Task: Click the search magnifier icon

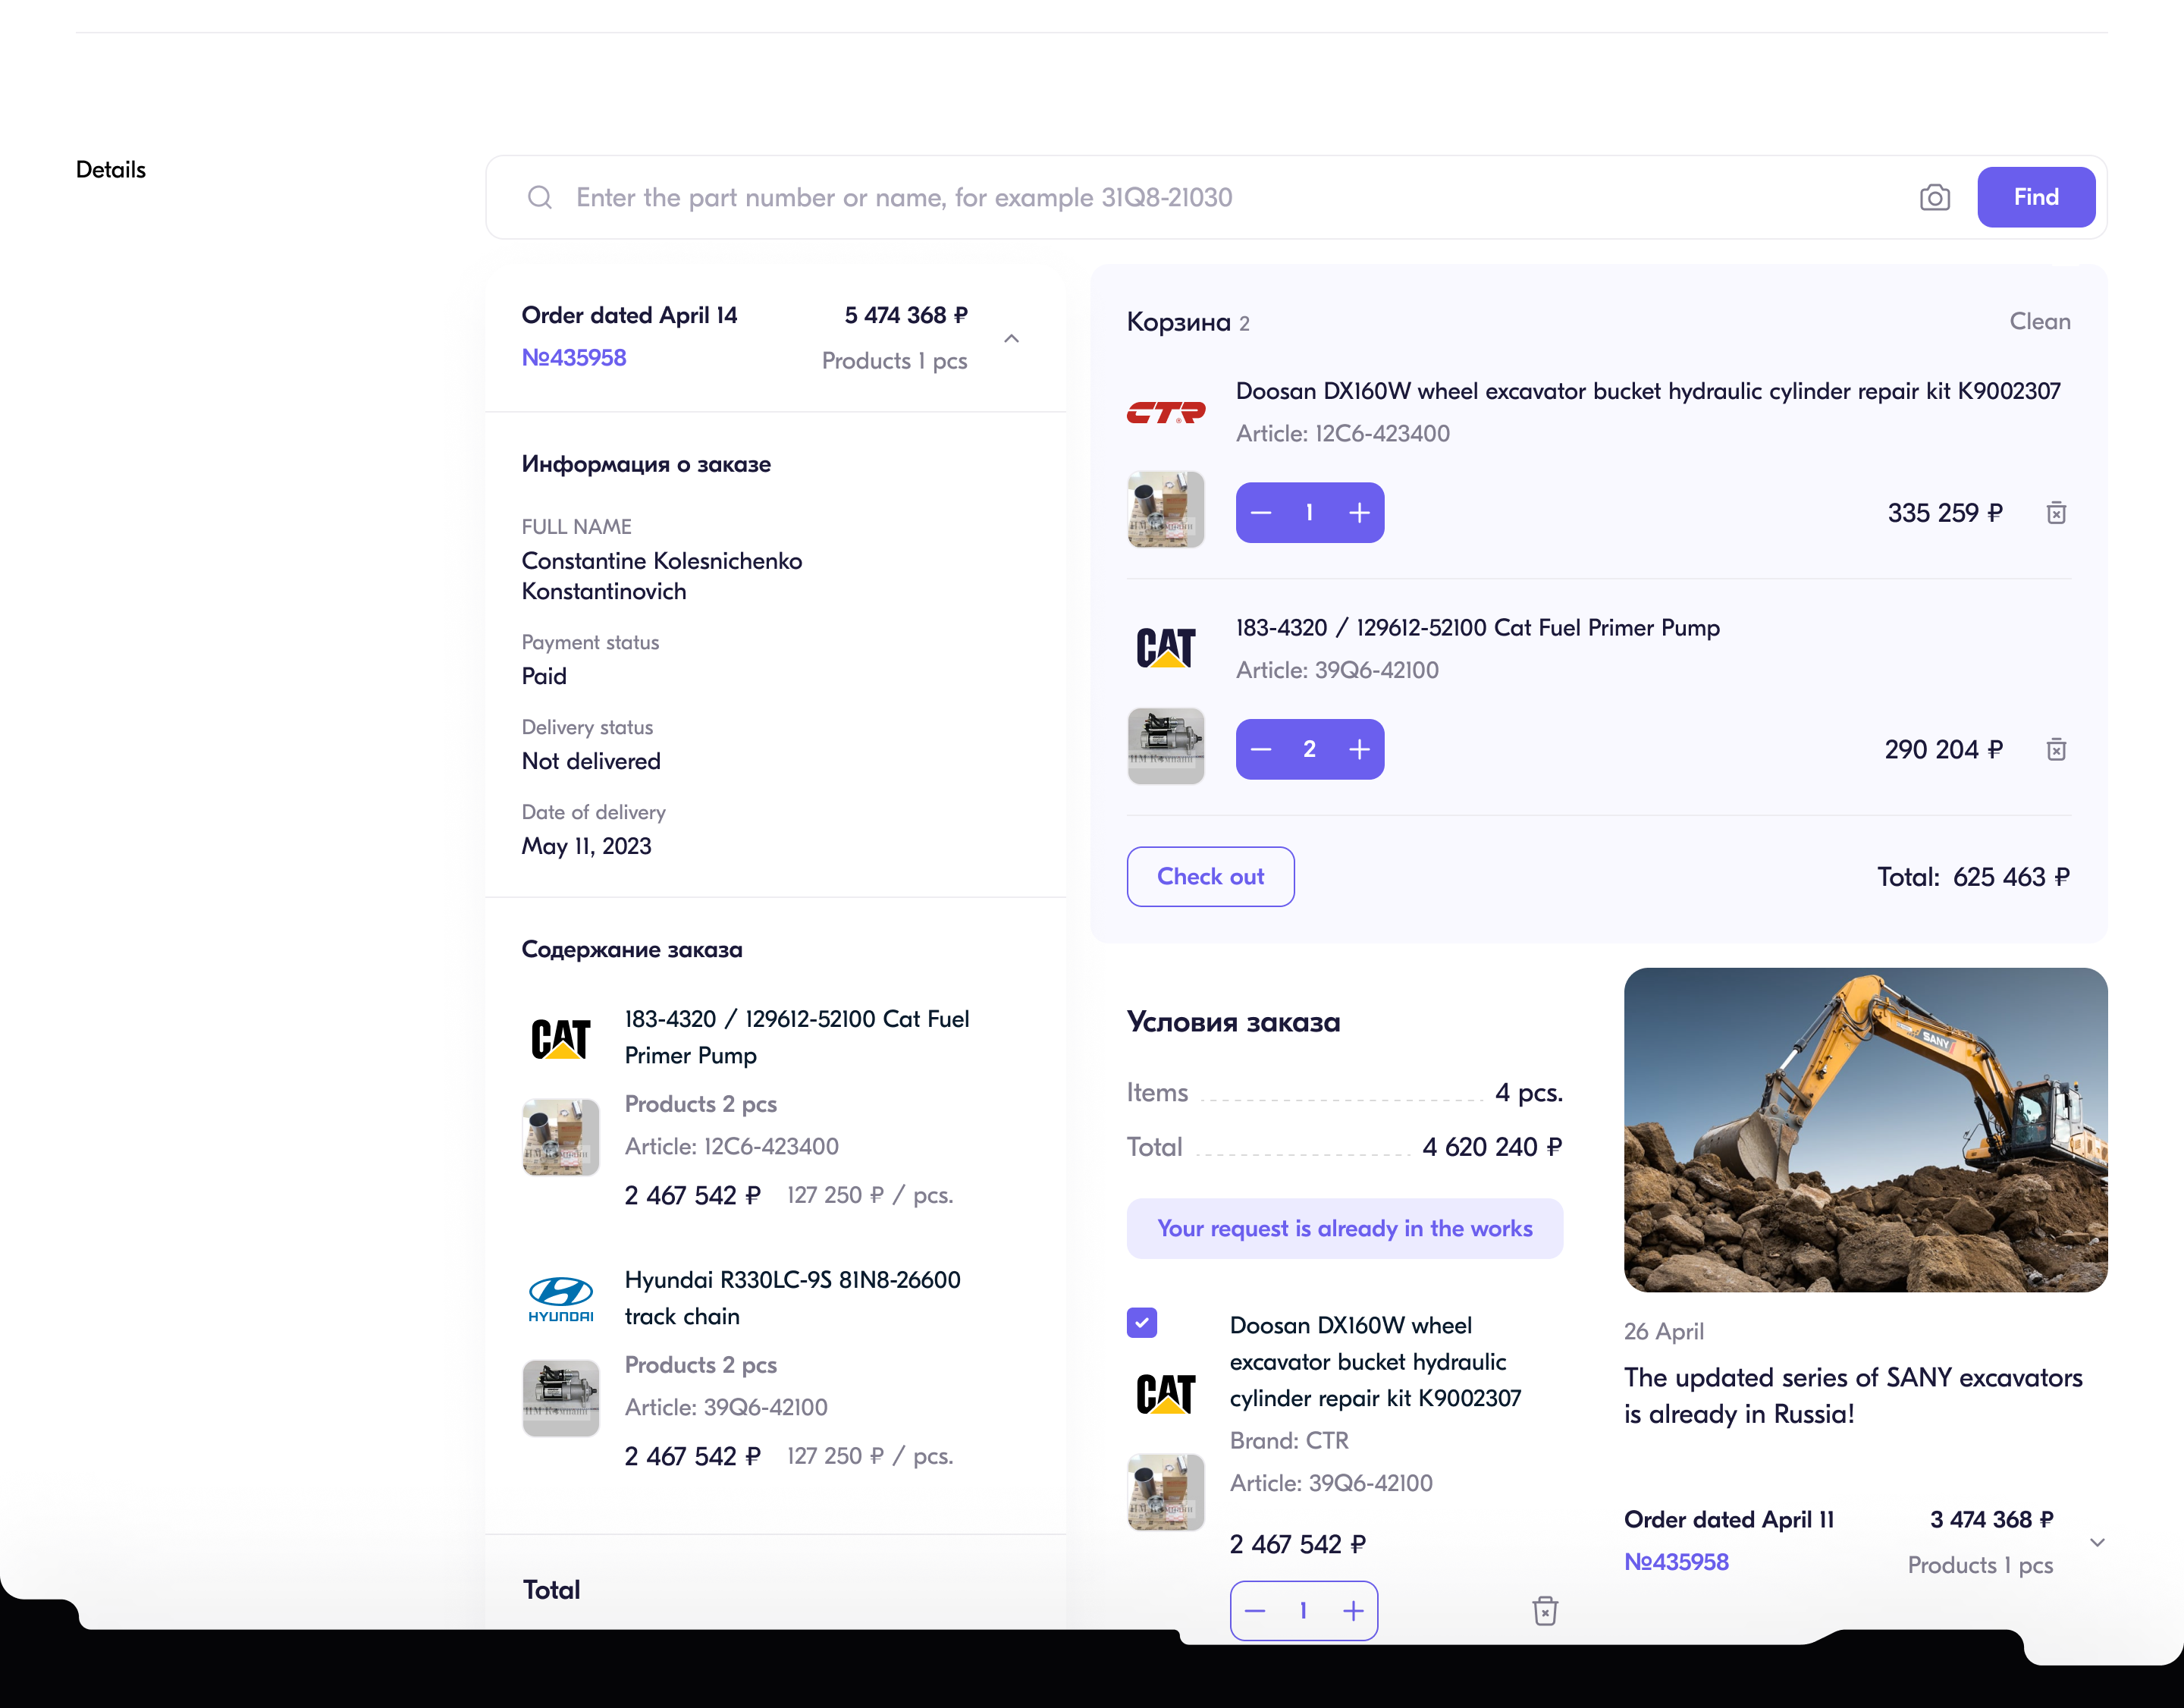Action: [x=540, y=197]
